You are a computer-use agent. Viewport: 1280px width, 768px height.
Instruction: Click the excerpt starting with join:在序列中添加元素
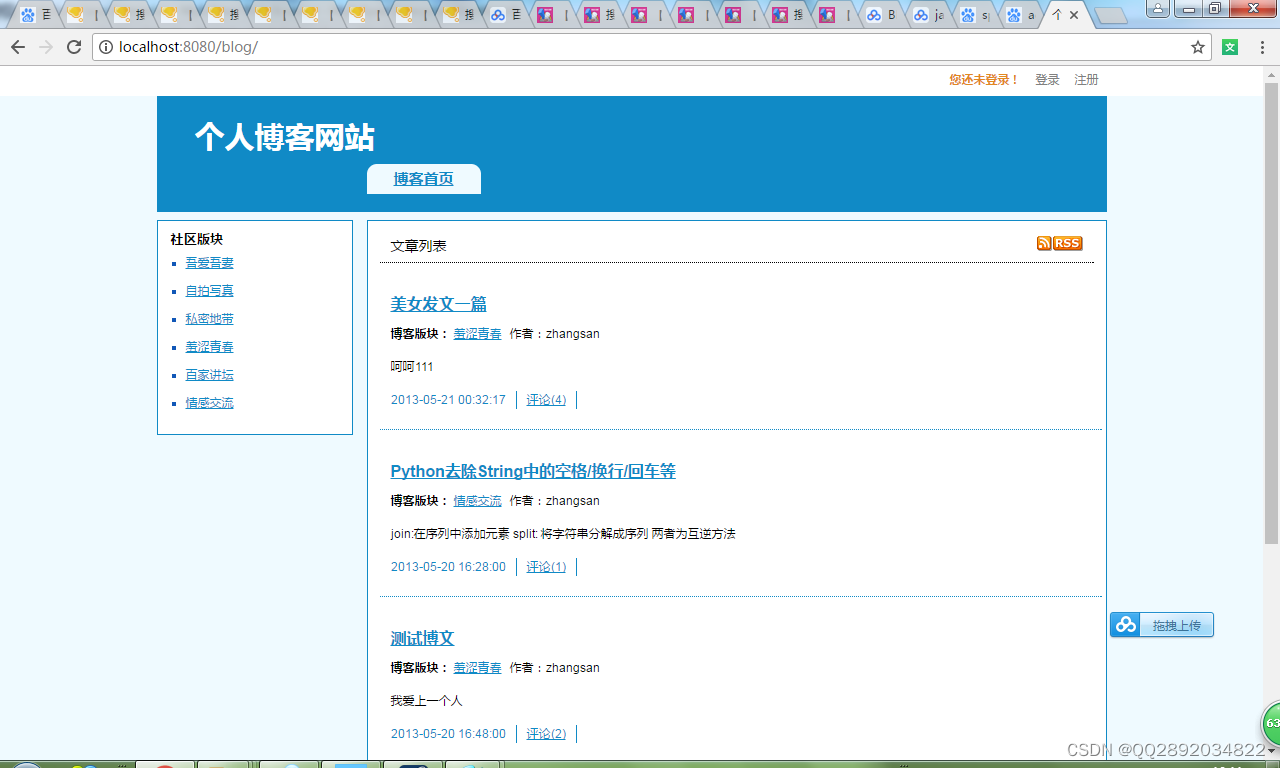click(563, 534)
